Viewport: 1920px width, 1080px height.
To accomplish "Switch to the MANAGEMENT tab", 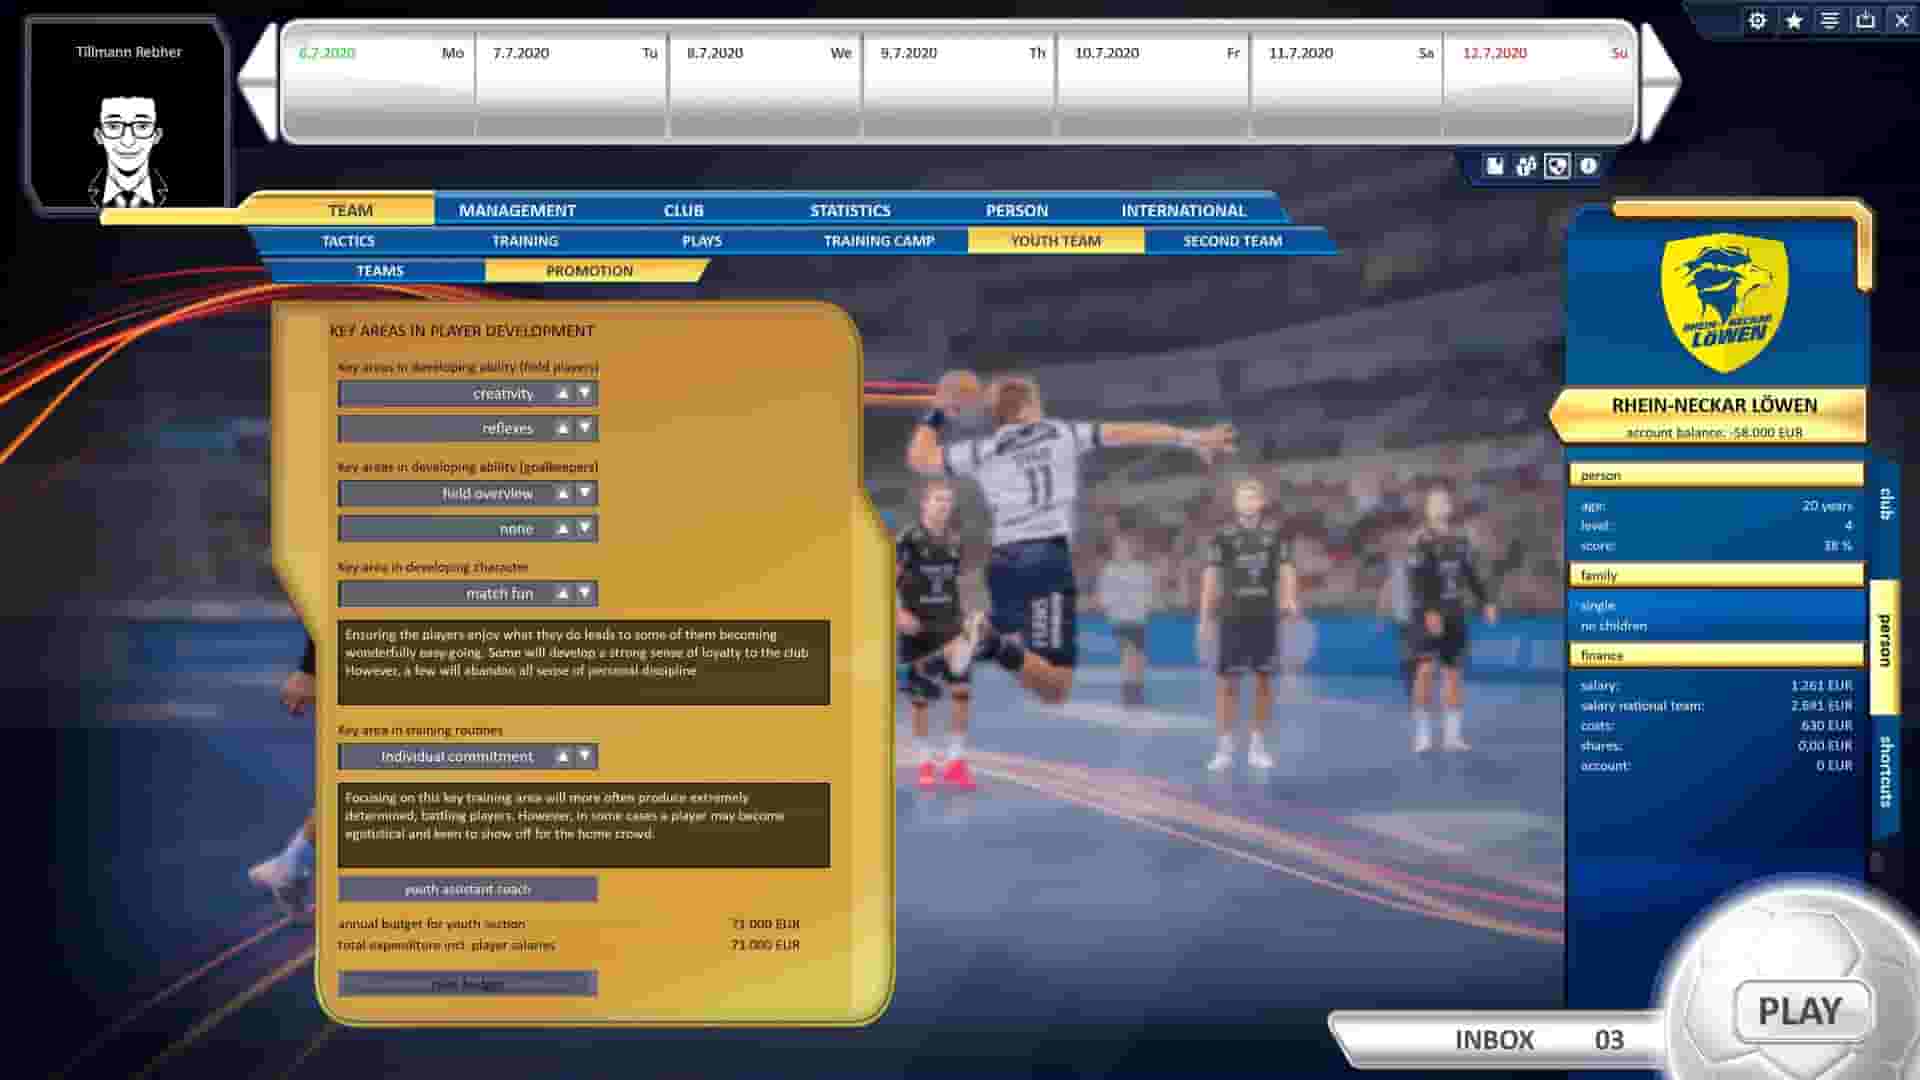I will 516,210.
